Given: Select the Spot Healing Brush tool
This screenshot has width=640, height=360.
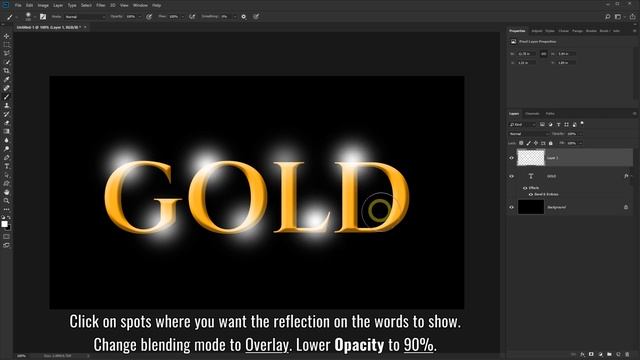Looking at the screenshot, I should (x=7, y=88).
